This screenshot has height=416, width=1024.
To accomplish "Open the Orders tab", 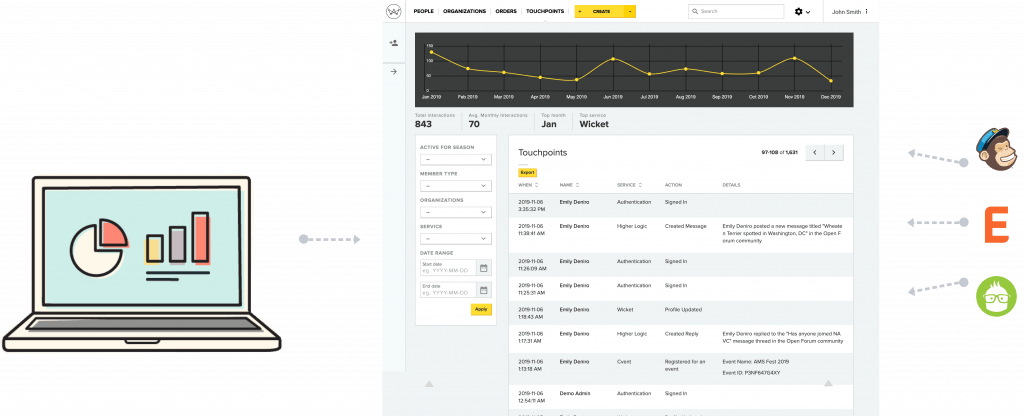I will tap(506, 12).
